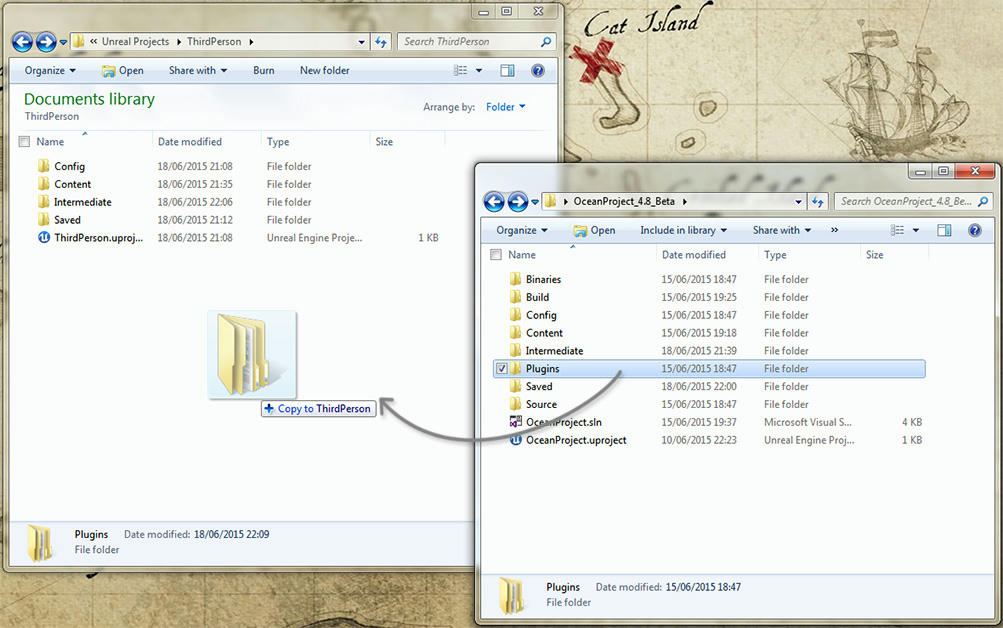
Task: Open the Arrange by Folder dropdown
Action: pyautogui.click(x=505, y=107)
